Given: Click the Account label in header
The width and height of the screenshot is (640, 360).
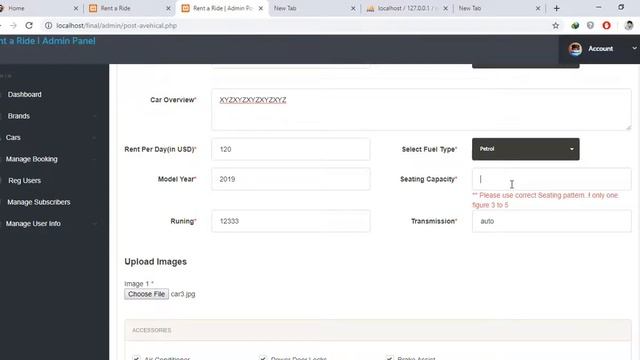Looking at the screenshot, I should [600, 49].
